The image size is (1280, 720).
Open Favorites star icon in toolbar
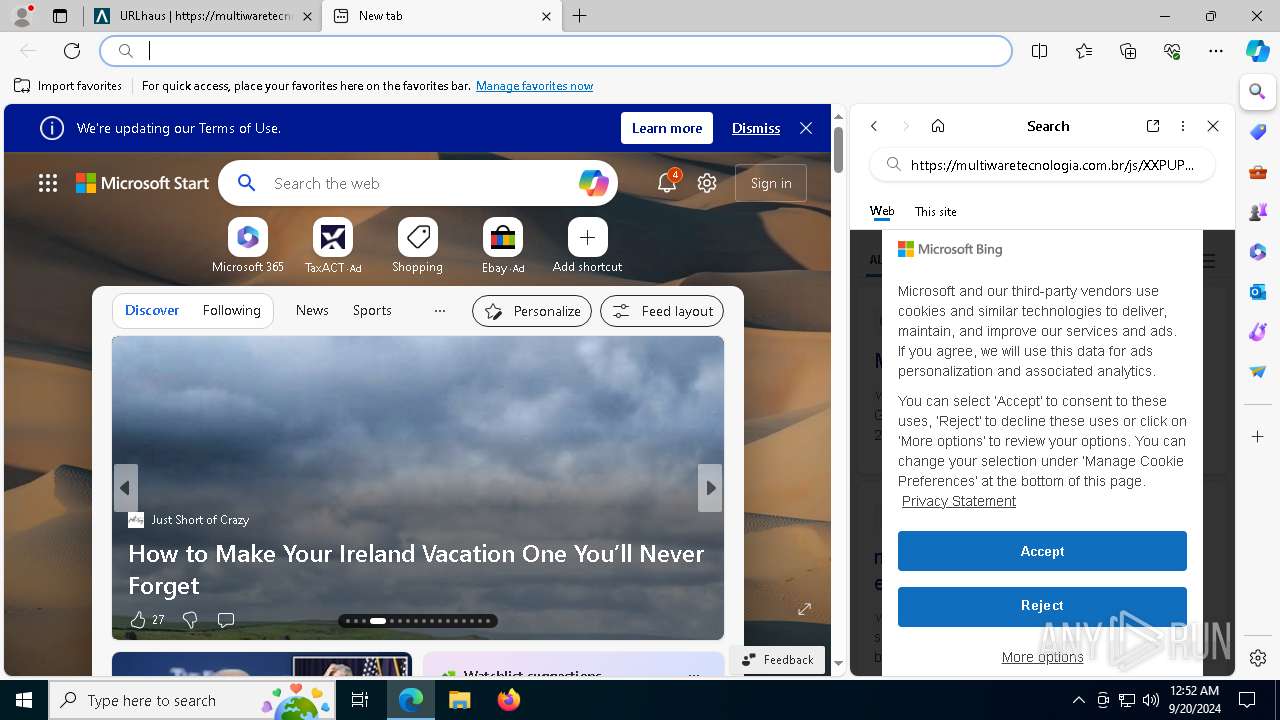point(1084,51)
